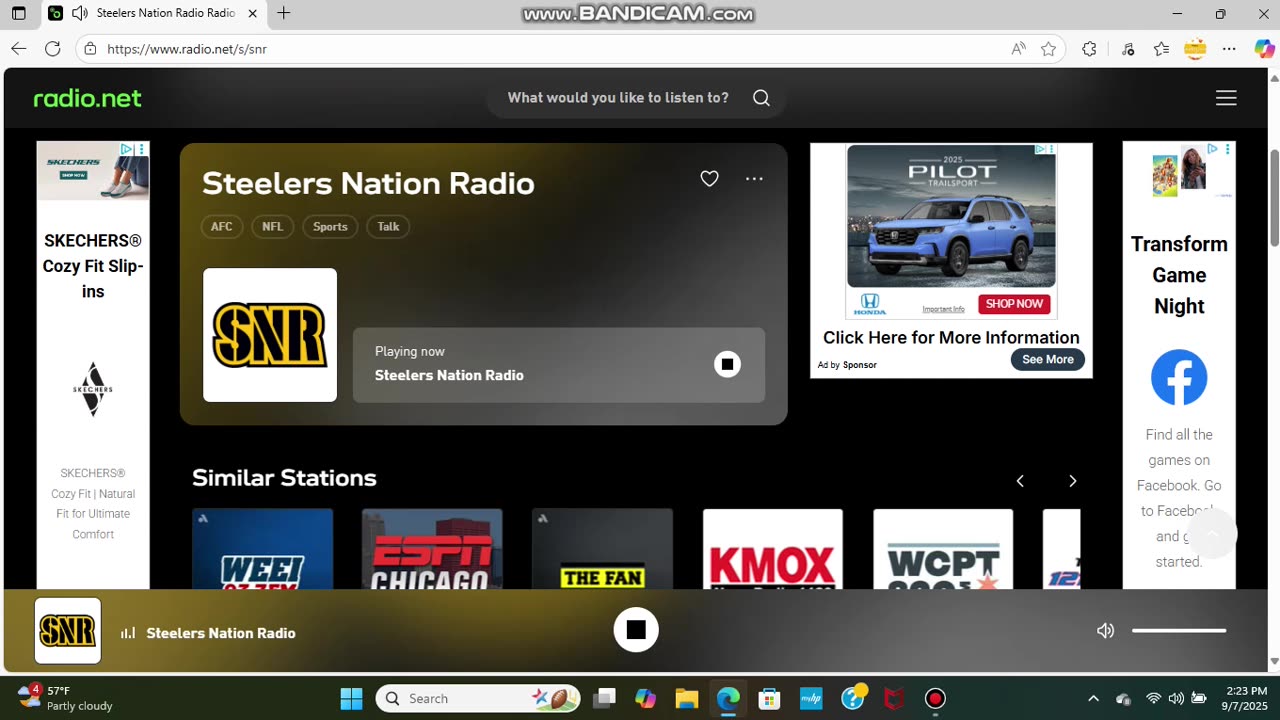Open the ESPN Chicago similar station

tap(432, 549)
